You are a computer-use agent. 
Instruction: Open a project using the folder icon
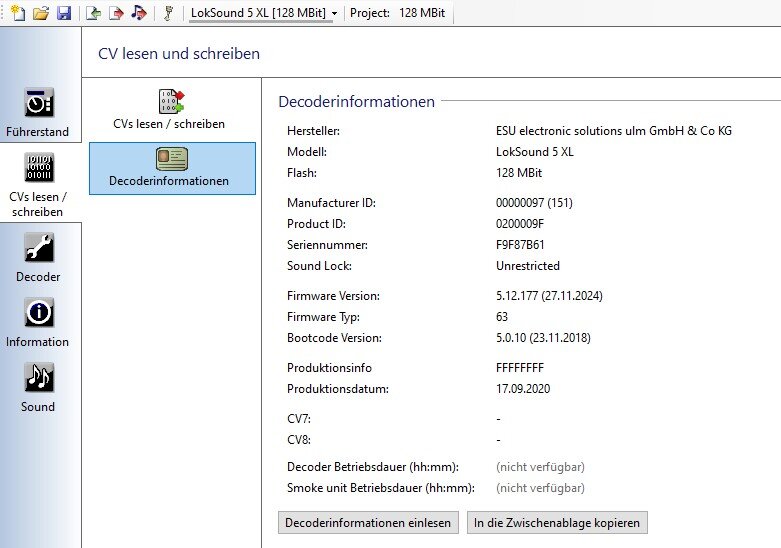coord(40,13)
